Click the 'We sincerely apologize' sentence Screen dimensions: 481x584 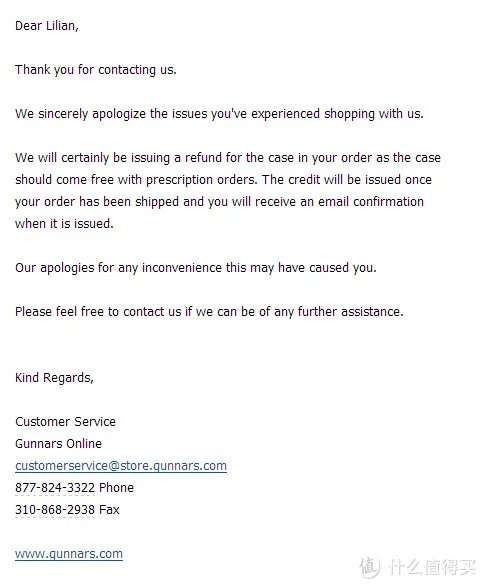coord(219,114)
